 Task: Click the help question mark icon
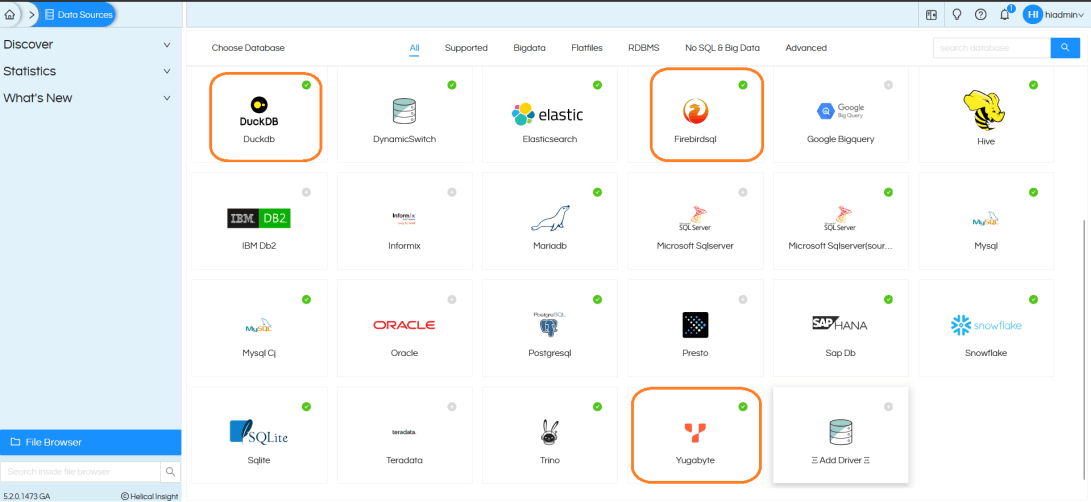(980, 15)
